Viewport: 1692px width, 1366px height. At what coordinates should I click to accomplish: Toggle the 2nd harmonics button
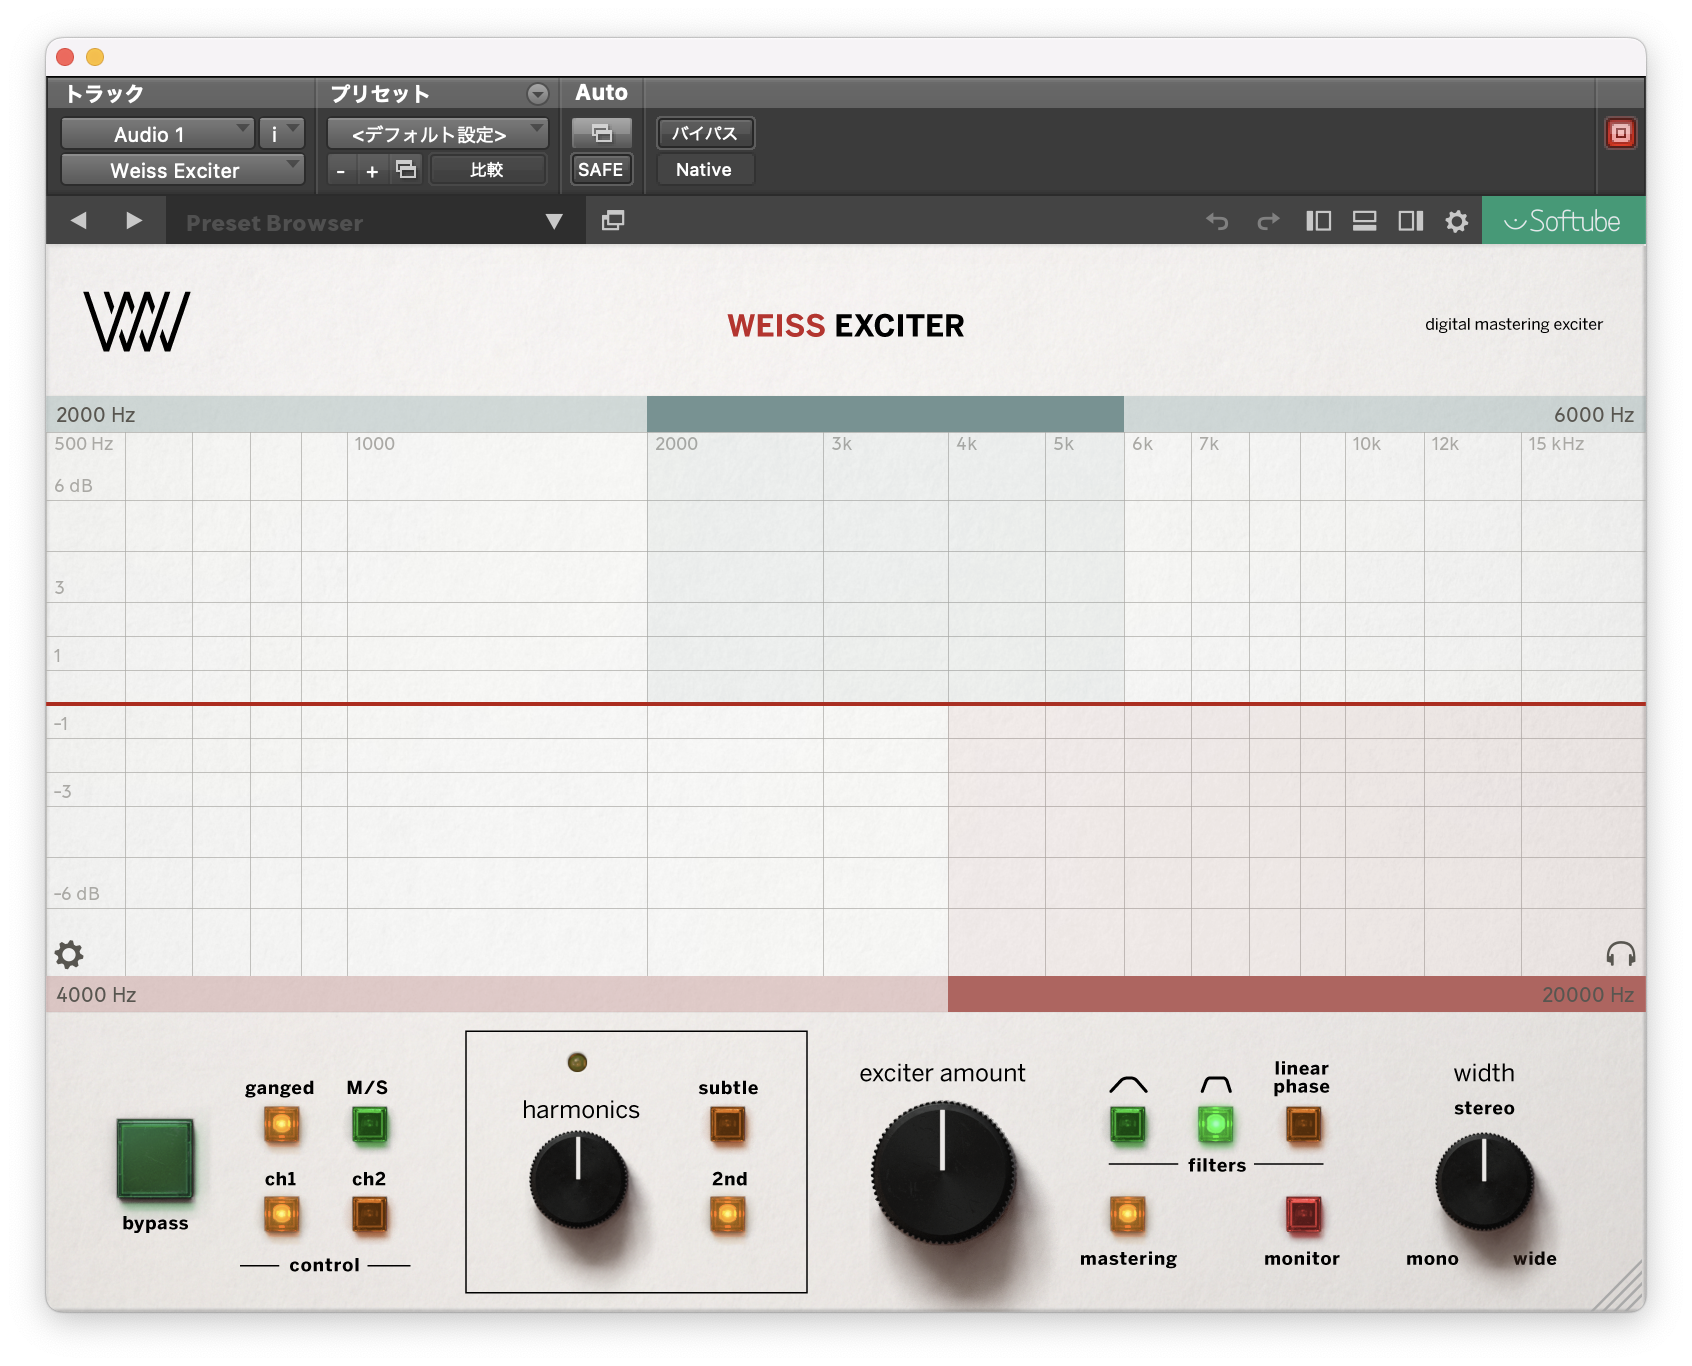point(728,1215)
